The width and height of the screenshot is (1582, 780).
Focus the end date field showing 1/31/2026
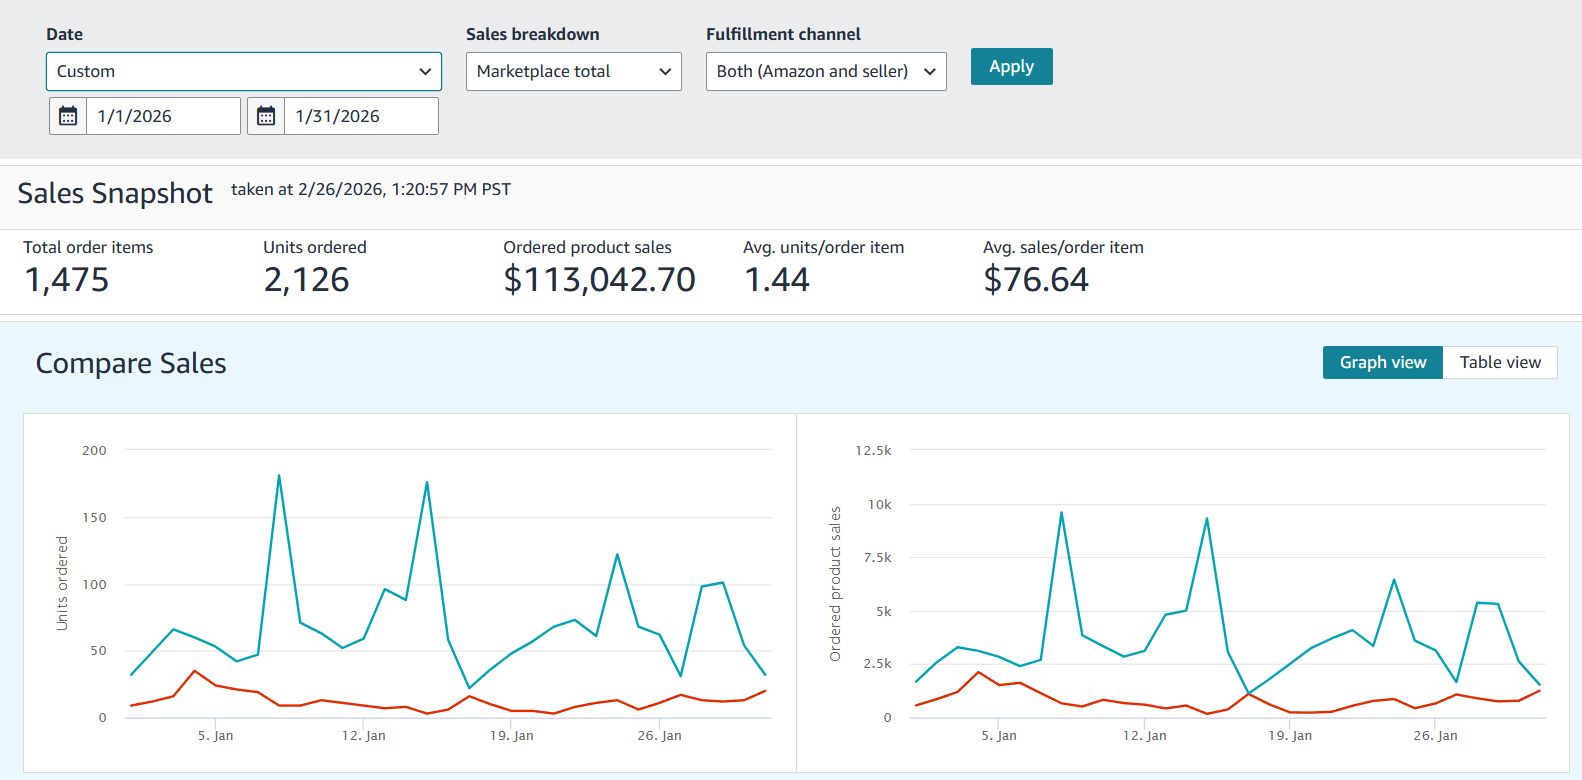pos(360,116)
